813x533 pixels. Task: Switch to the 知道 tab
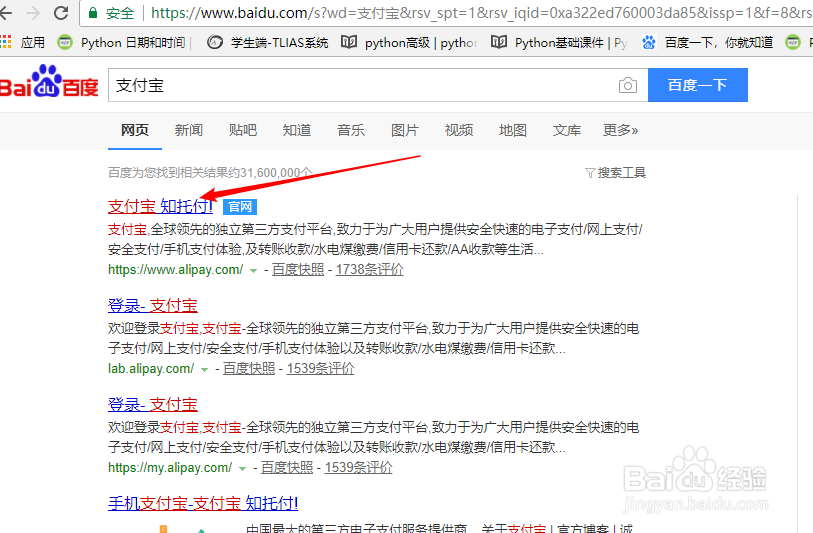pyautogui.click(x=297, y=130)
